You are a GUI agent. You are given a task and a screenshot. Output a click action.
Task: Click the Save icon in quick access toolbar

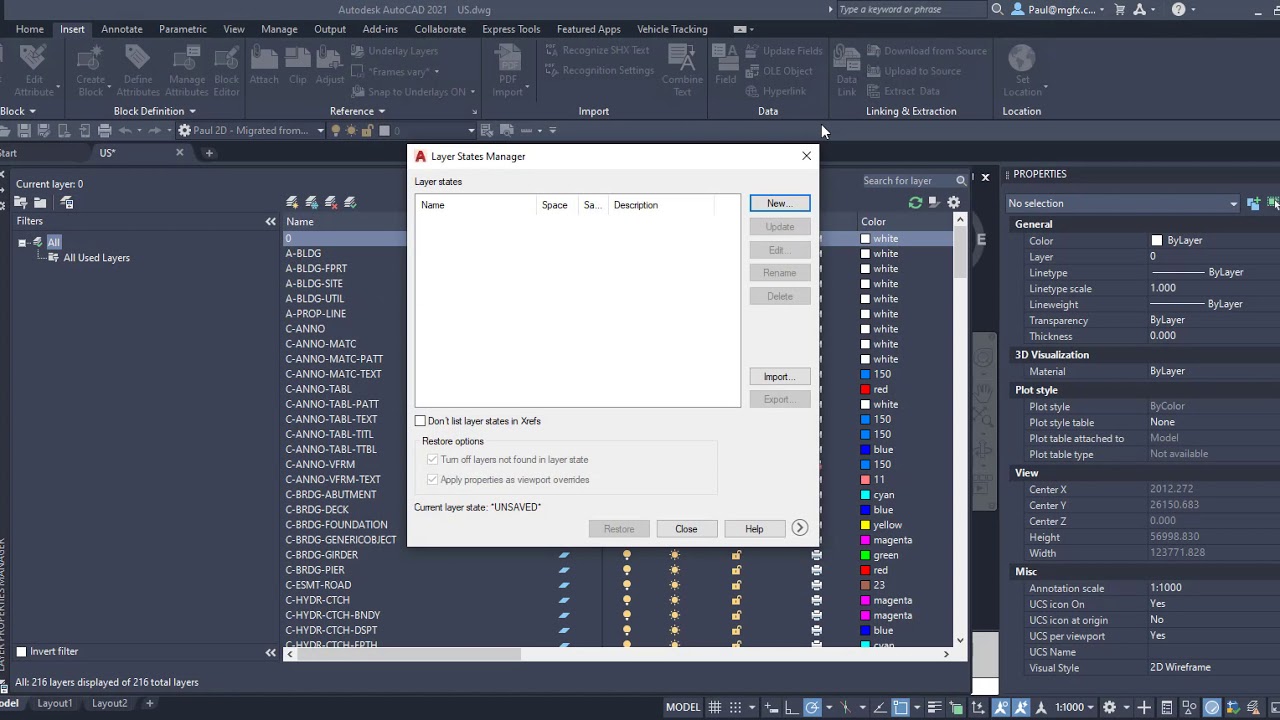24,130
